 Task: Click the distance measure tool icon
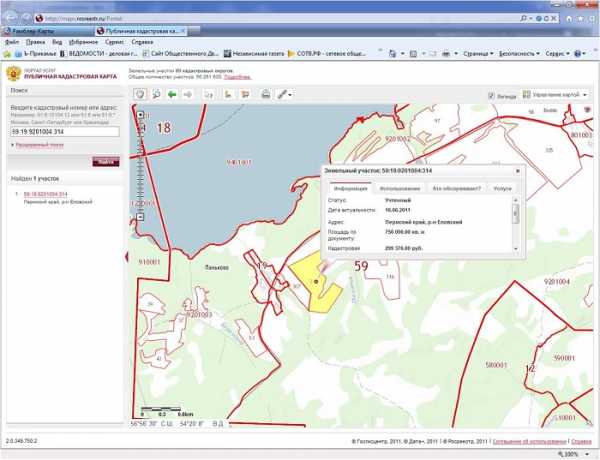(228, 94)
